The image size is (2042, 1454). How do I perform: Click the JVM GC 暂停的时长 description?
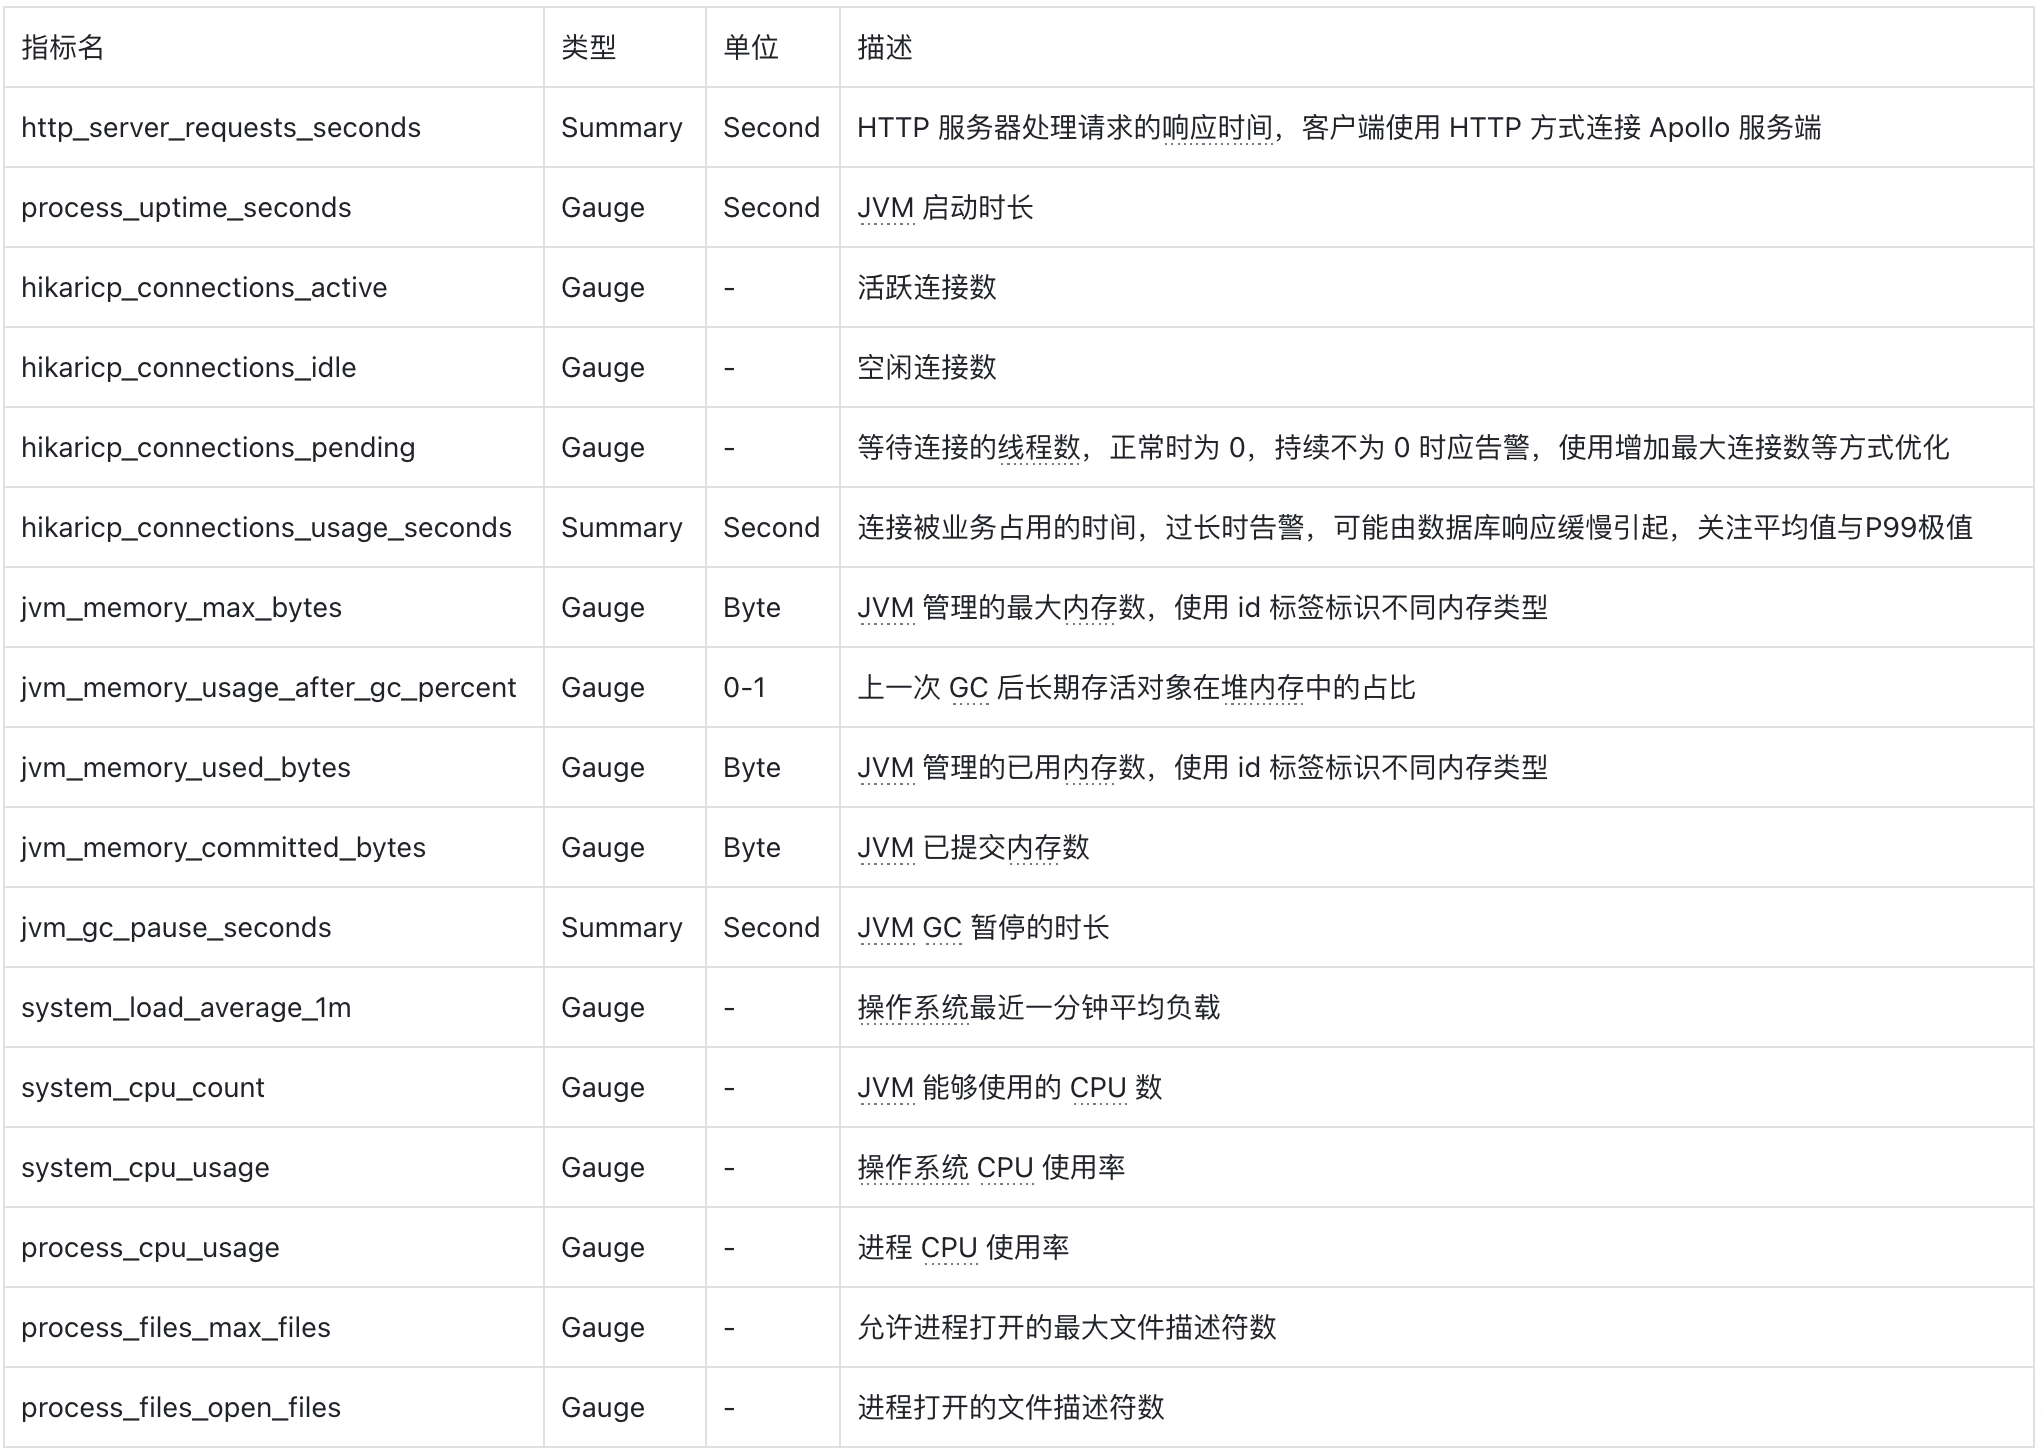click(983, 928)
